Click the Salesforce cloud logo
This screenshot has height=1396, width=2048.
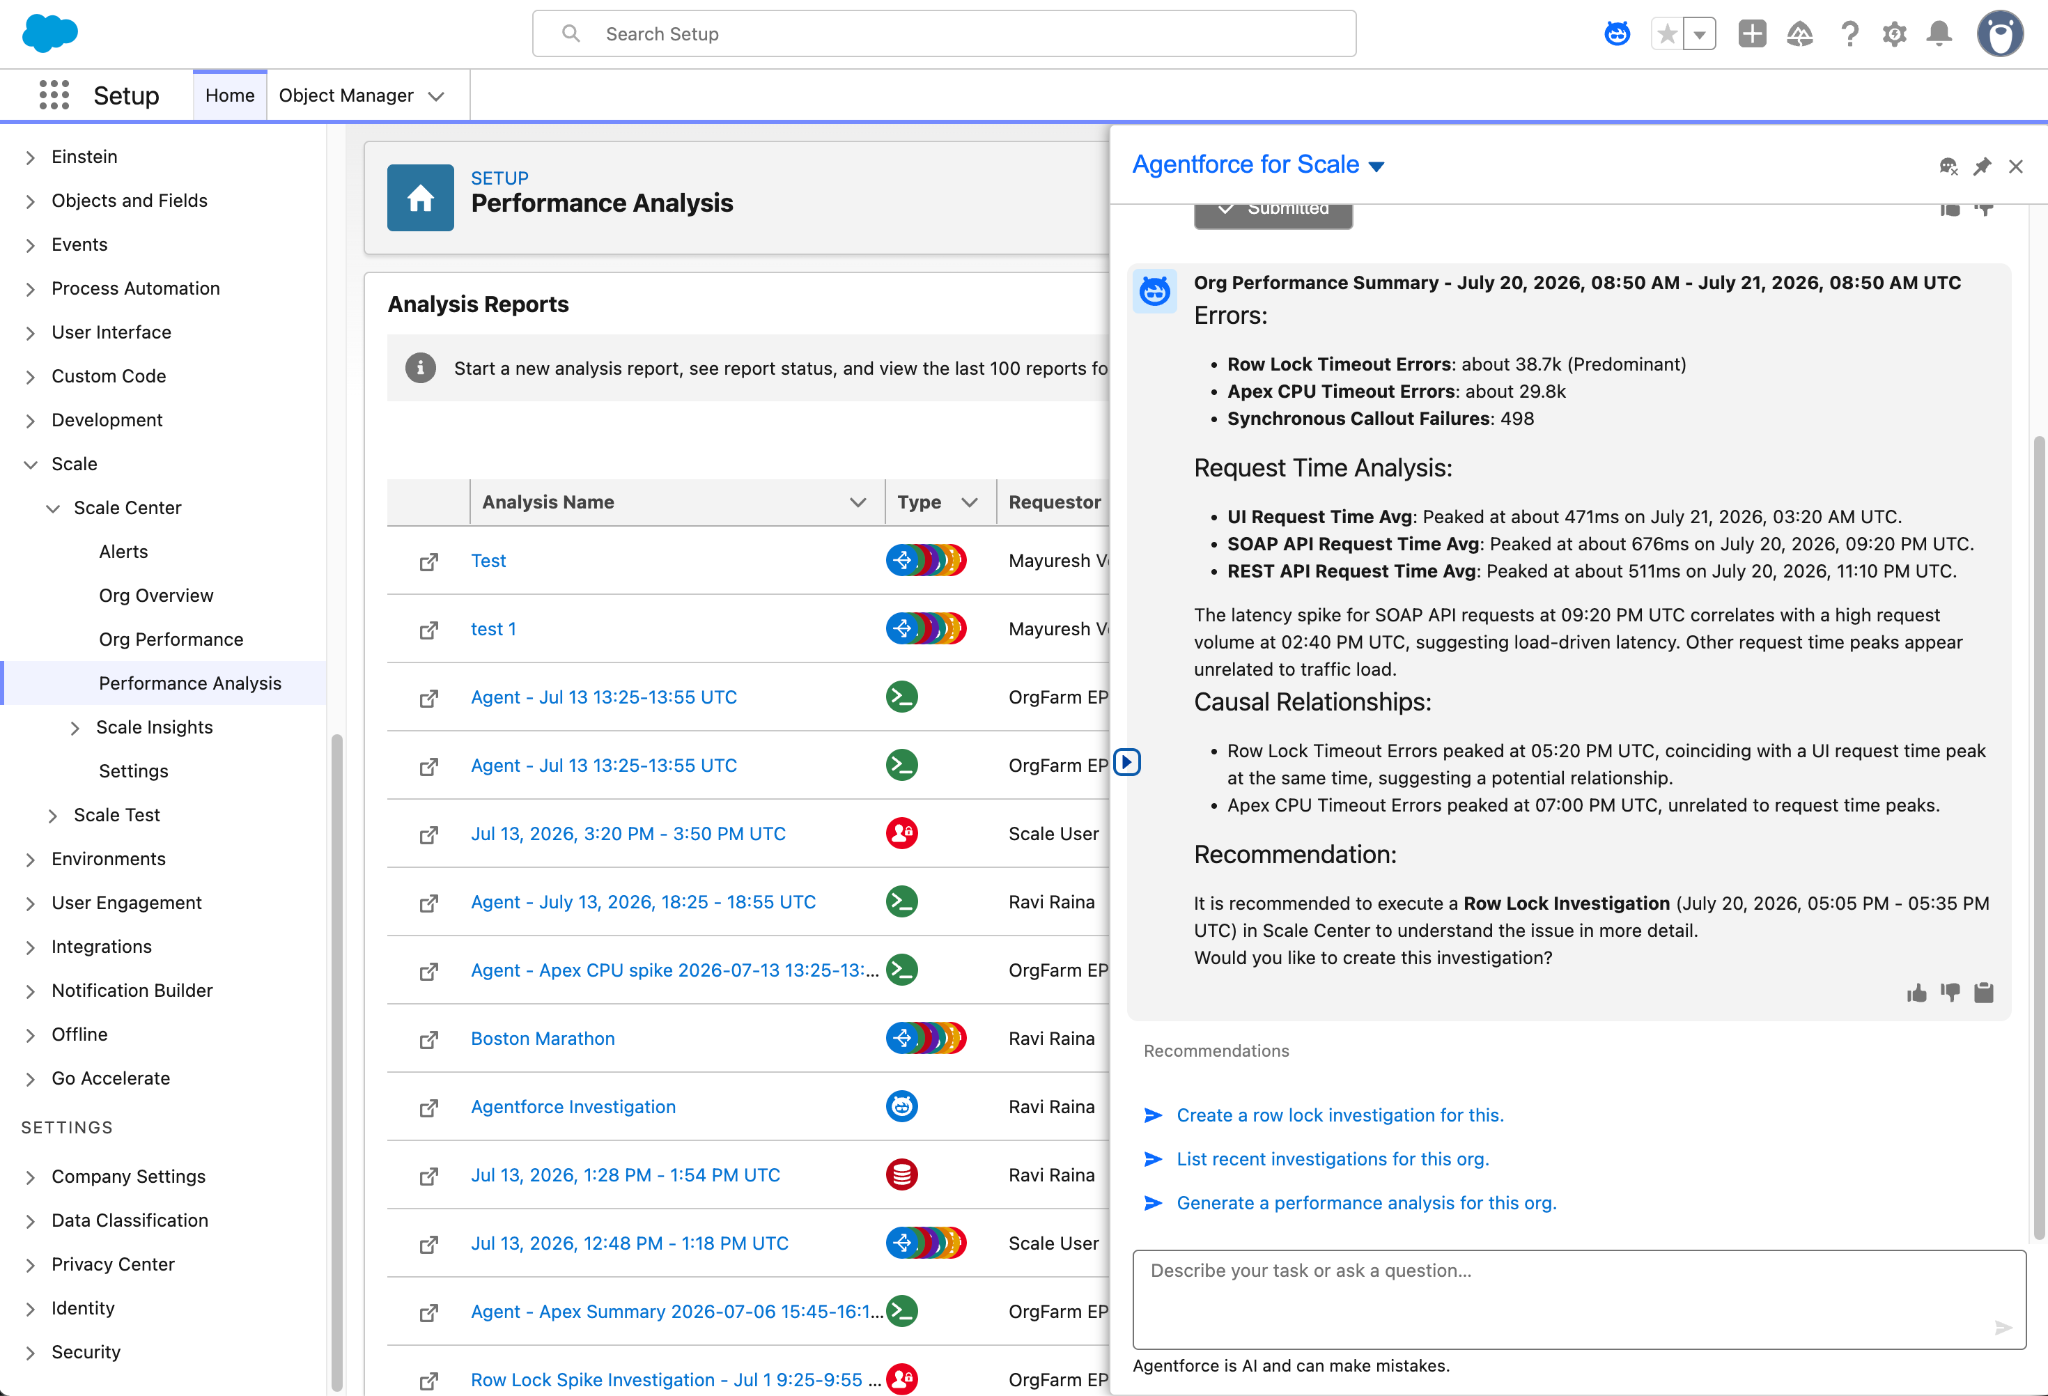click(49, 33)
